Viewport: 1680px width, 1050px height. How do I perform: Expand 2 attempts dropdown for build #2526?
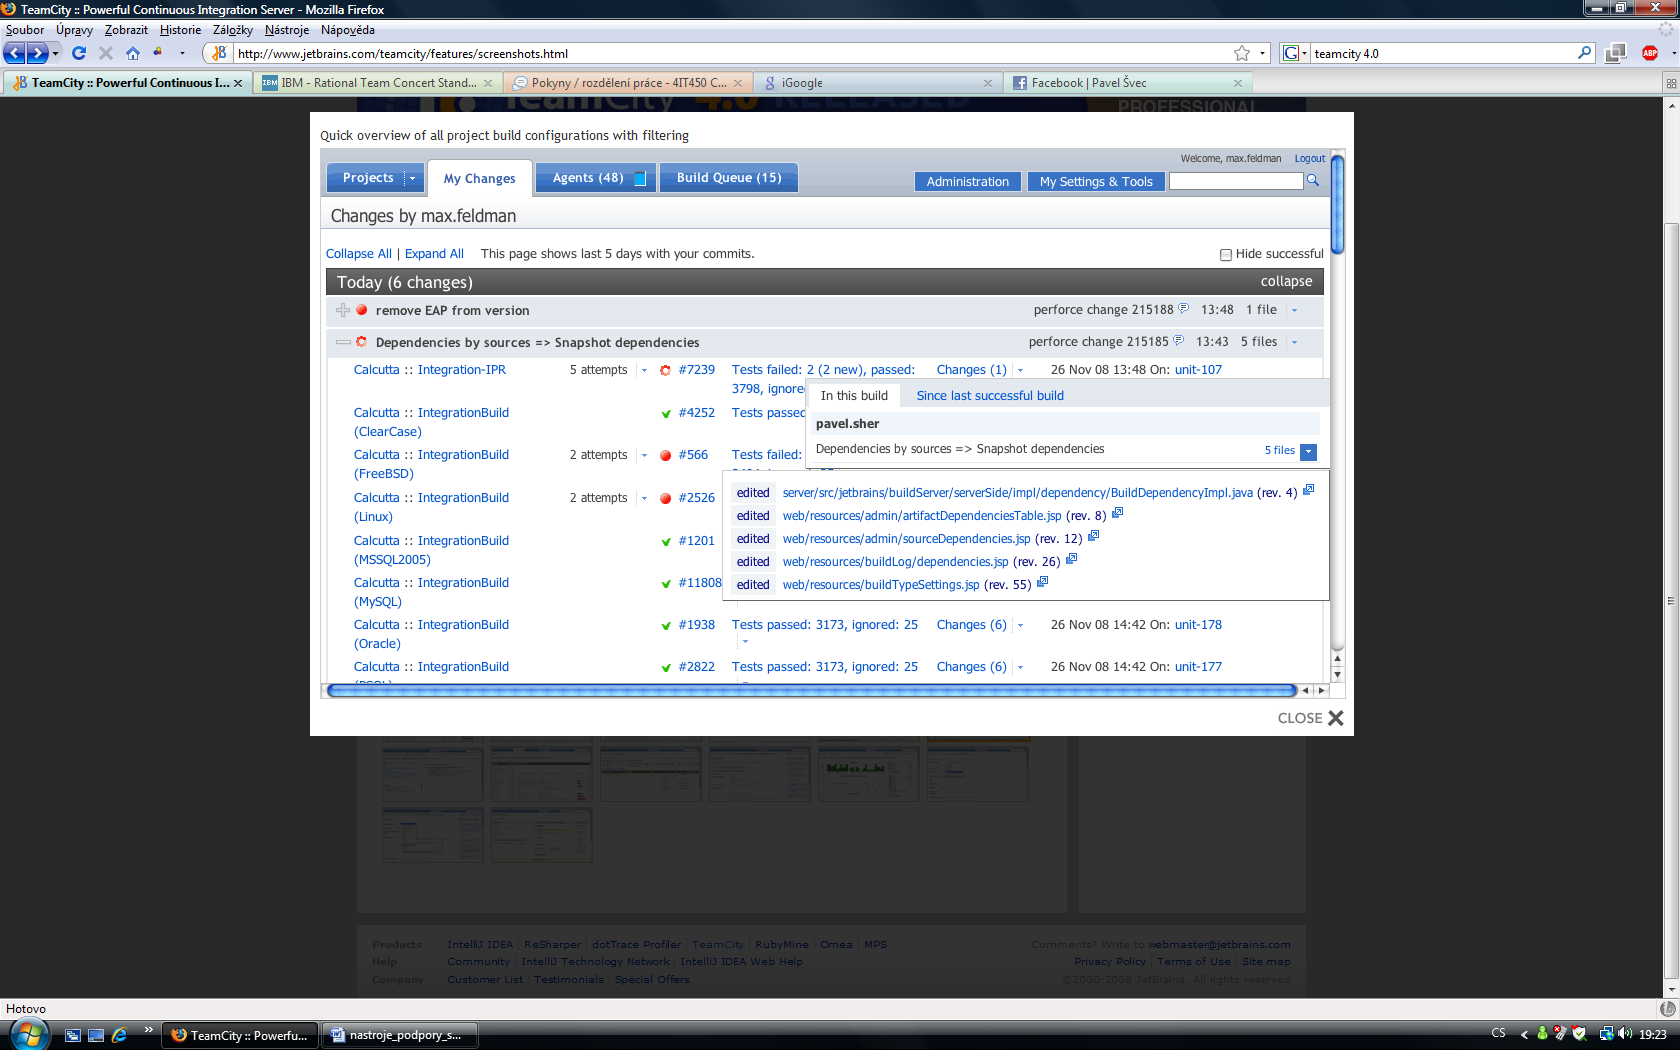(x=644, y=498)
